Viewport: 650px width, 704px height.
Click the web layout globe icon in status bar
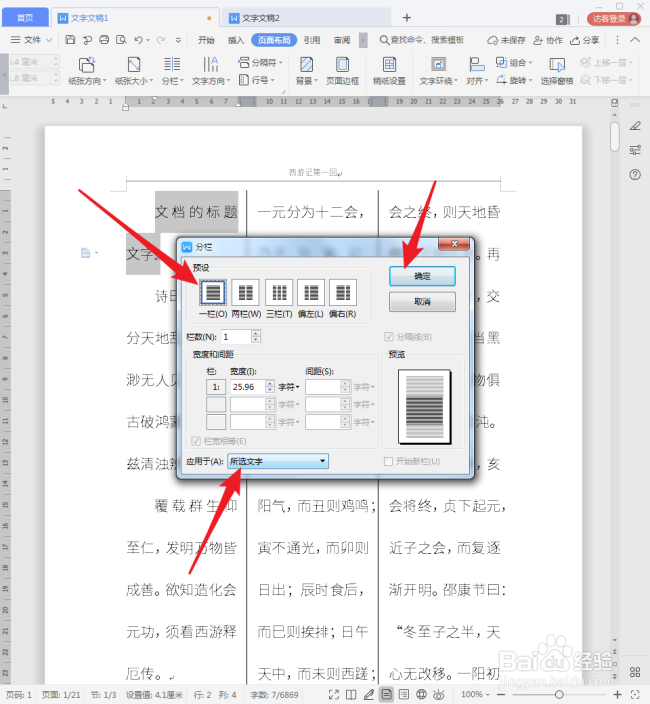coord(421,695)
